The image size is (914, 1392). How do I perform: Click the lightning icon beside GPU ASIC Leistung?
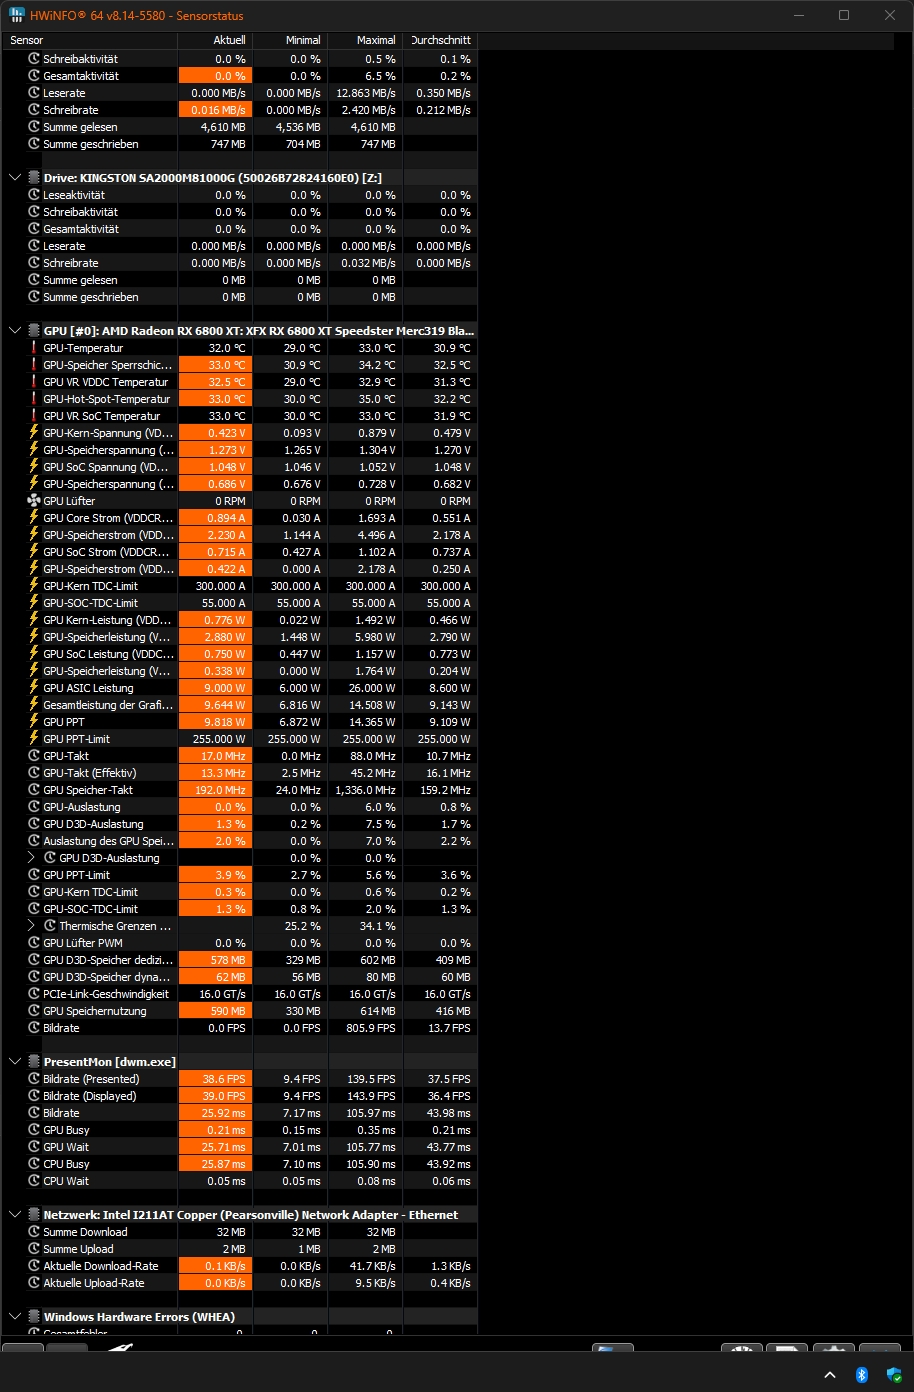tap(34, 688)
